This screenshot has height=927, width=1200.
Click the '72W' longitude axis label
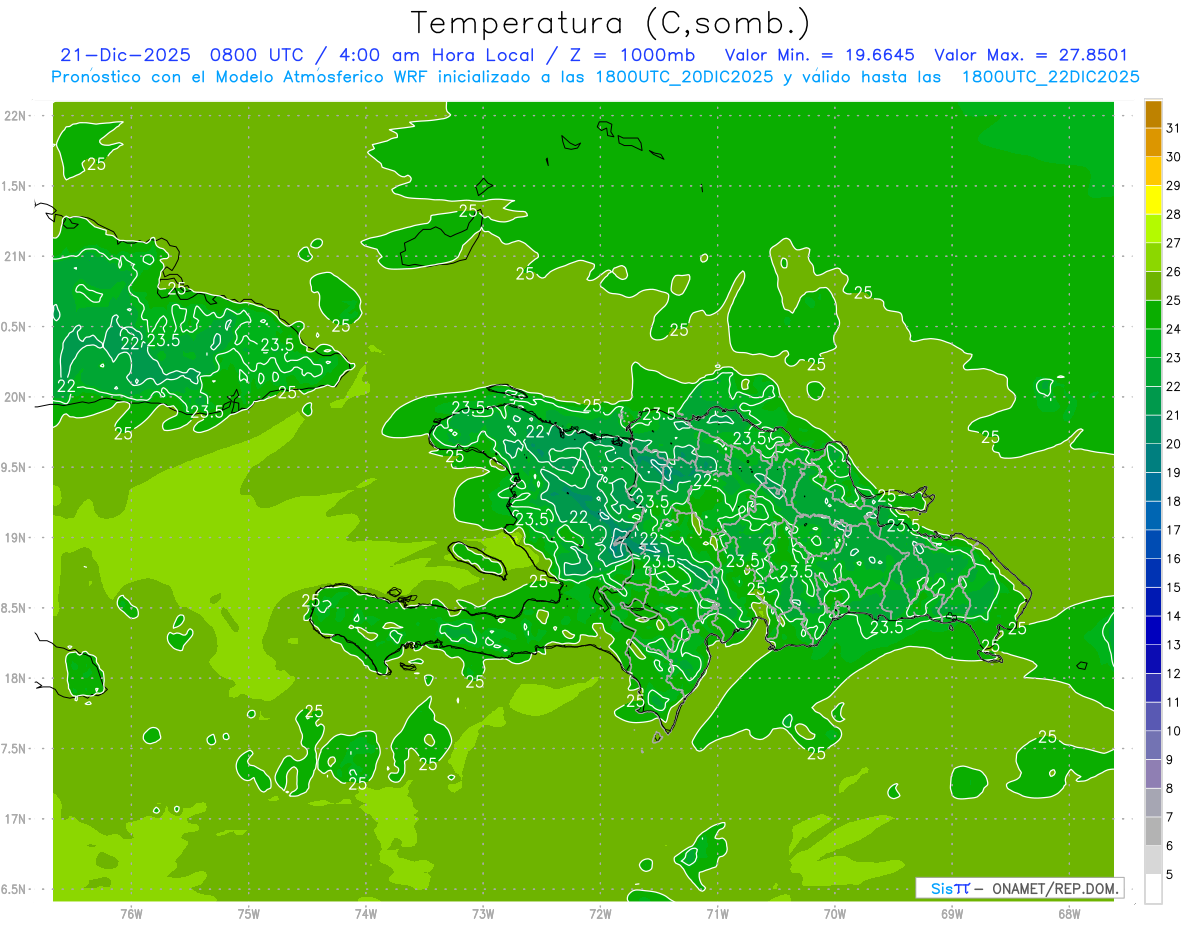(600, 913)
